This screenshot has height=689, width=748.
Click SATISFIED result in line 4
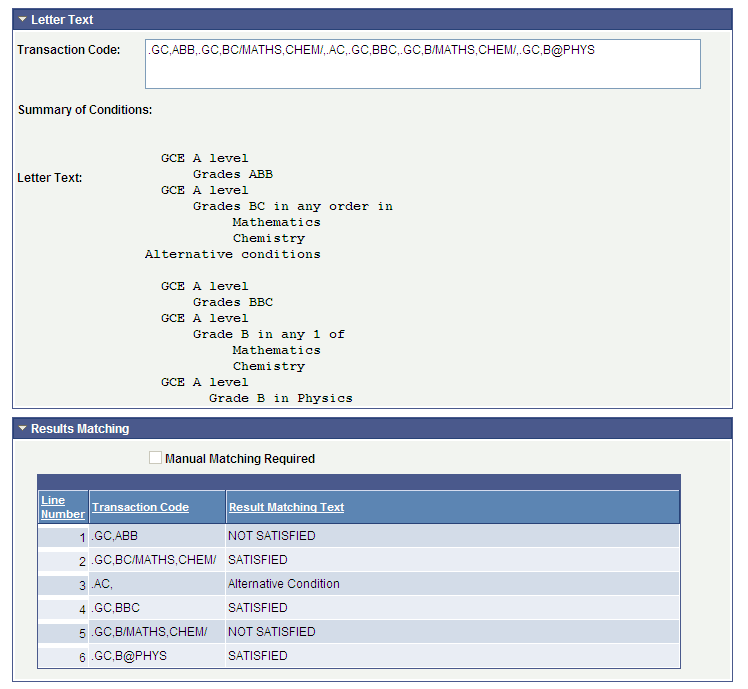pos(258,608)
